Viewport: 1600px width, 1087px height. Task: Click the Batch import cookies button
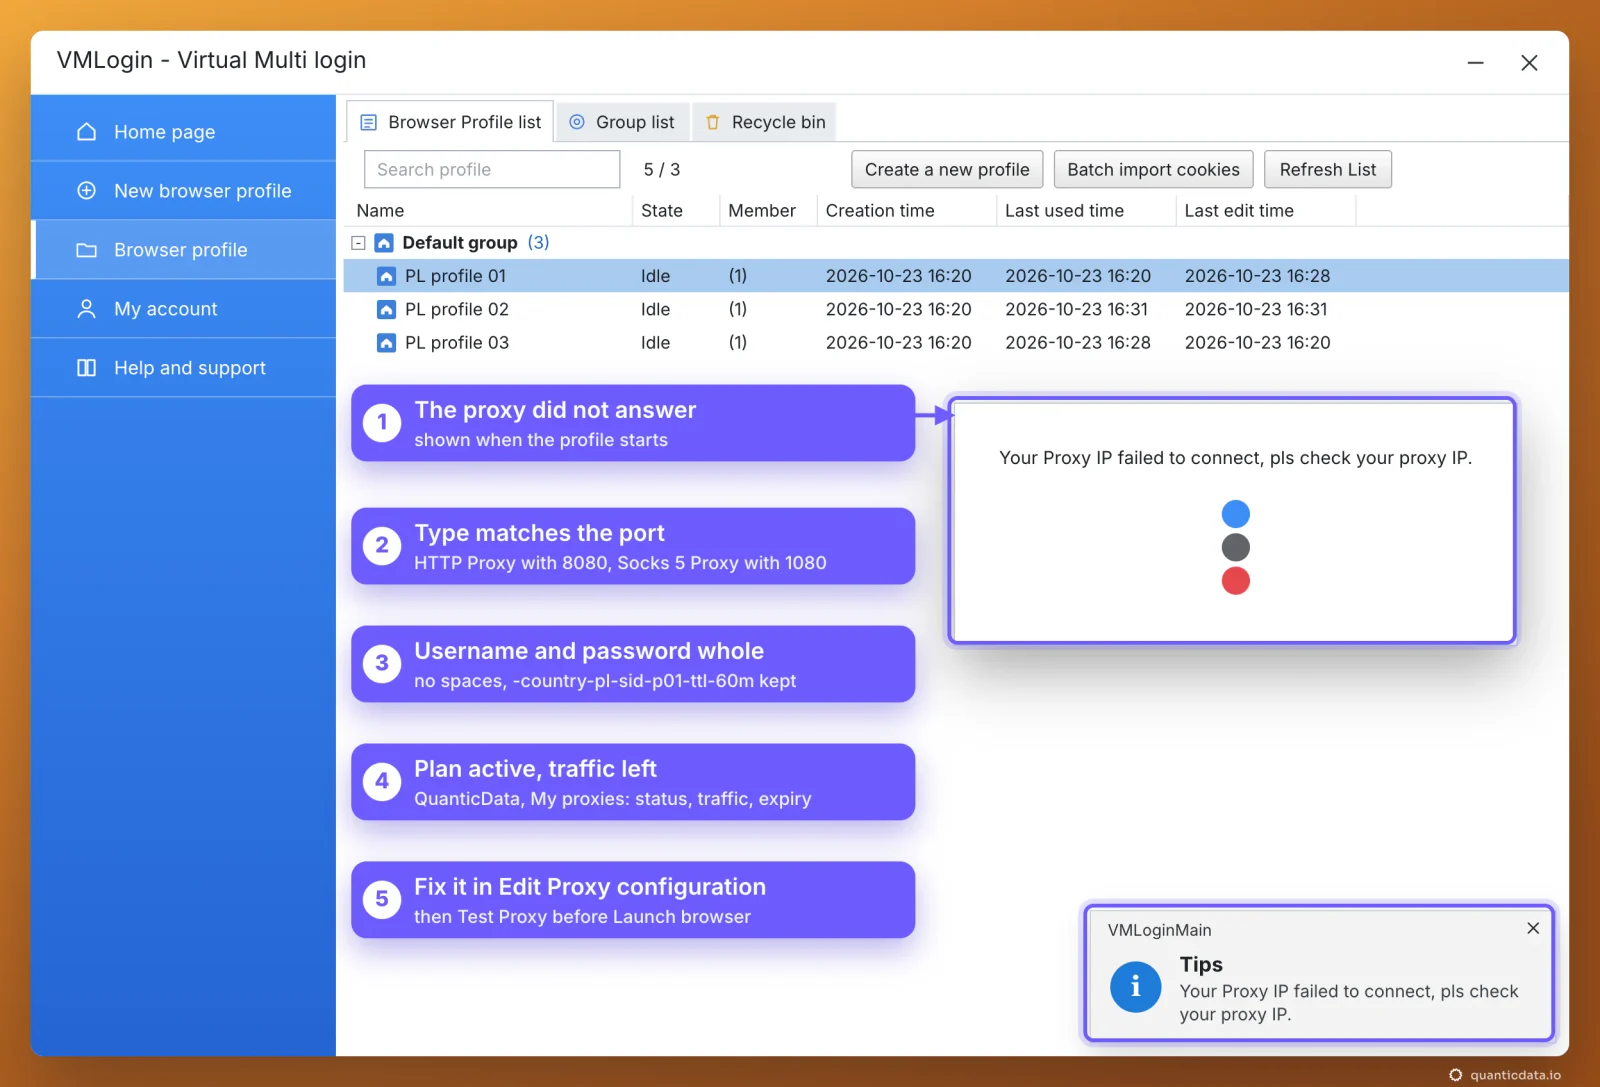(x=1153, y=170)
